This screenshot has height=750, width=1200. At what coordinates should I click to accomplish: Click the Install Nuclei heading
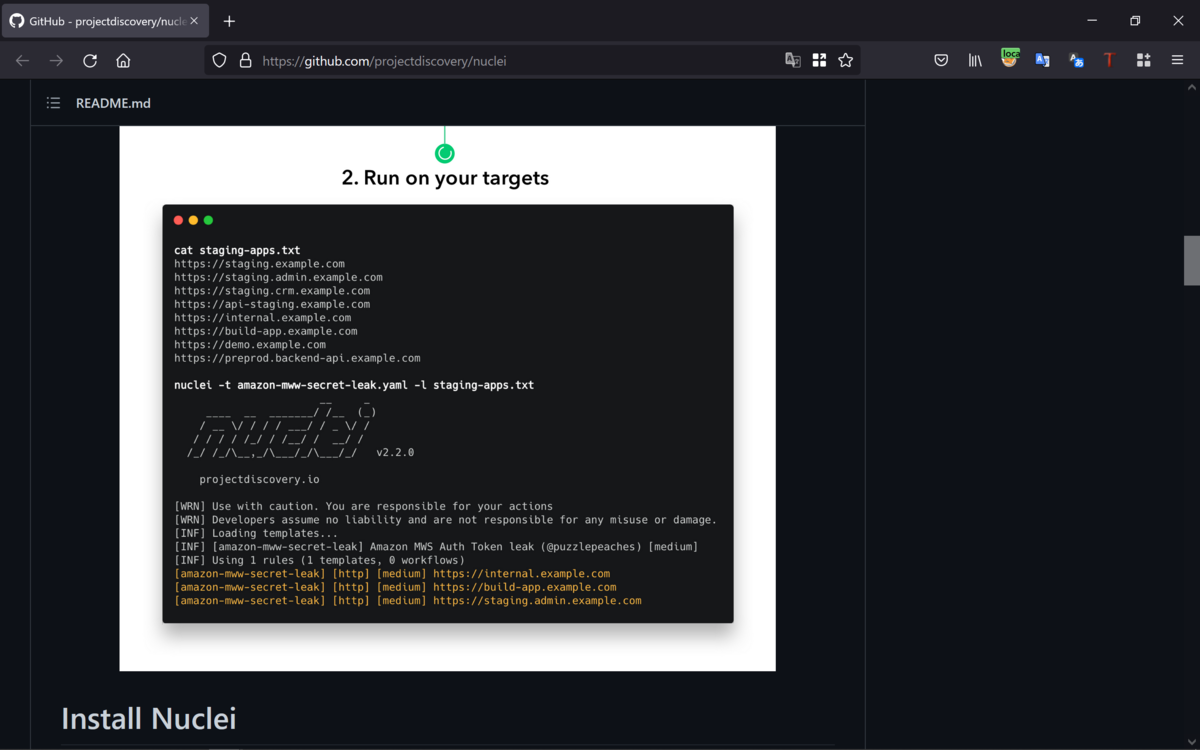point(149,718)
